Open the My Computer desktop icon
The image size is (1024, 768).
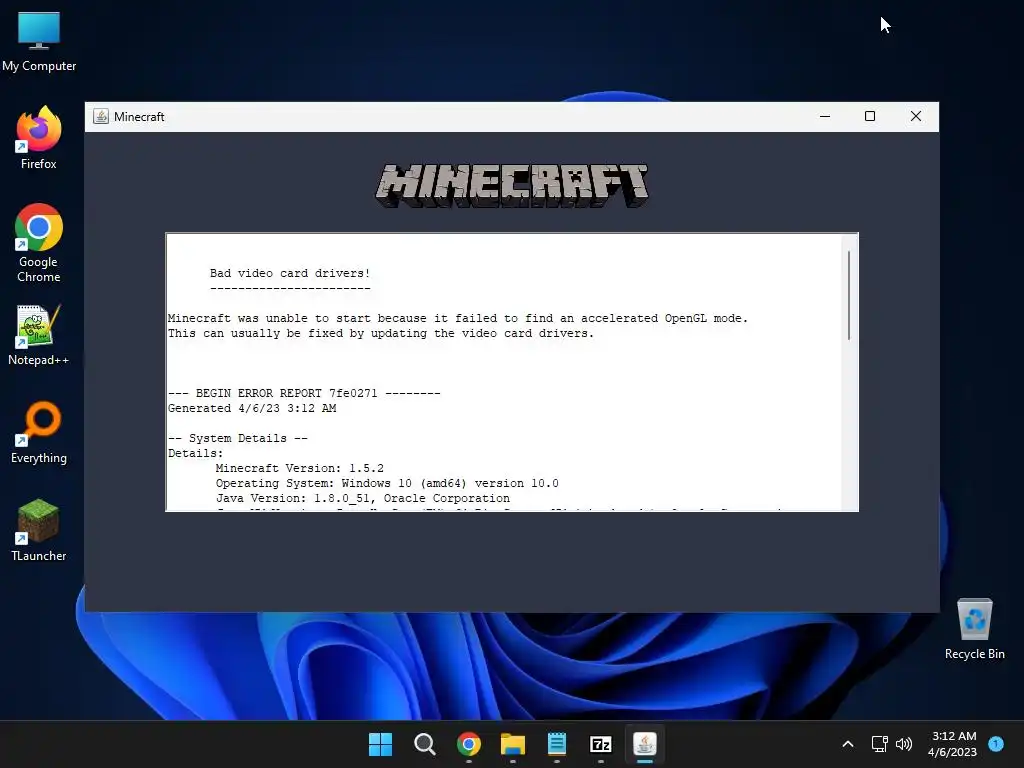(39, 42)
